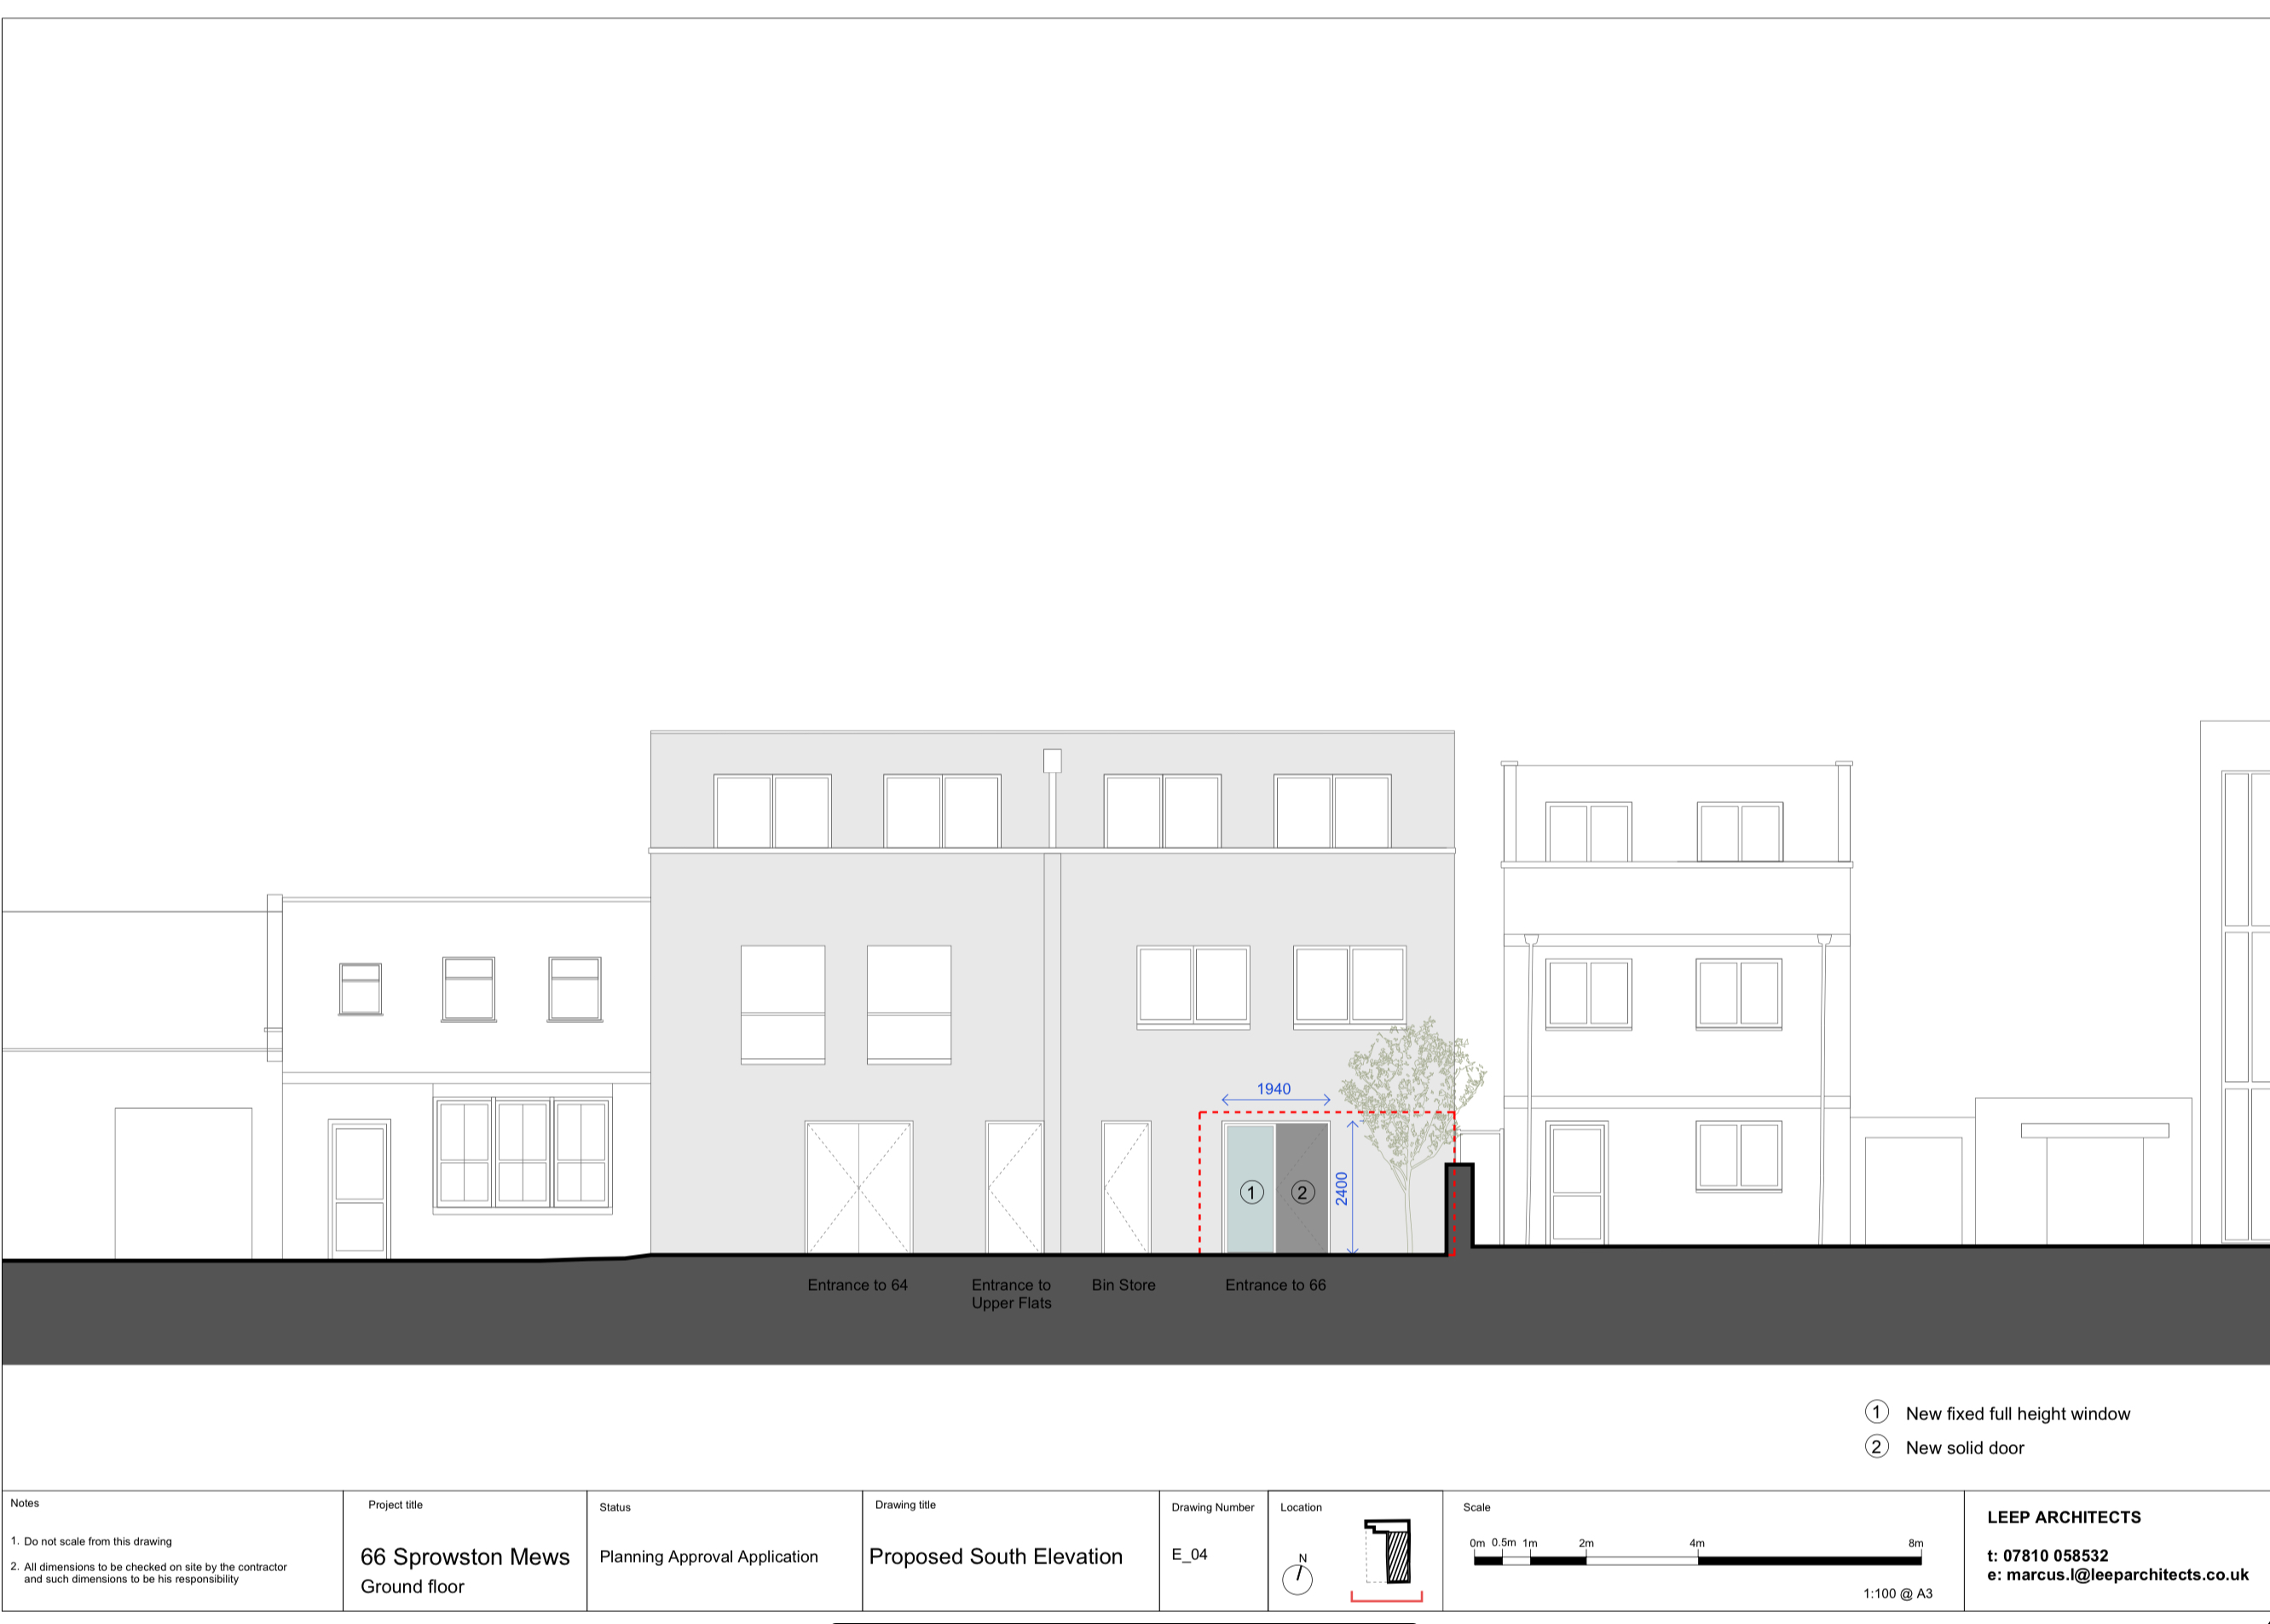Click the Entrance to Upper Flats label
The height and width of the screenshot is (1624, 2270).
[x=1011, y=1294]
